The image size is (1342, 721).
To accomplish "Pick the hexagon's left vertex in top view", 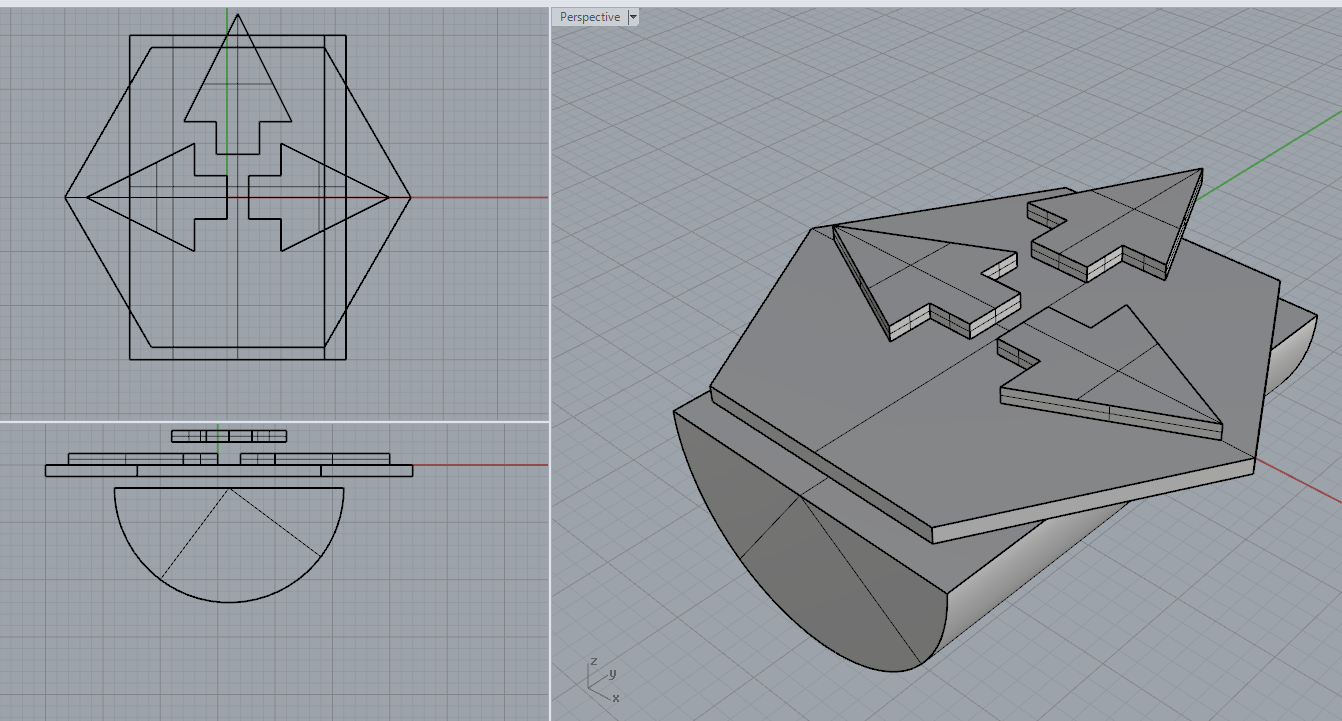I will pos(66,197).
